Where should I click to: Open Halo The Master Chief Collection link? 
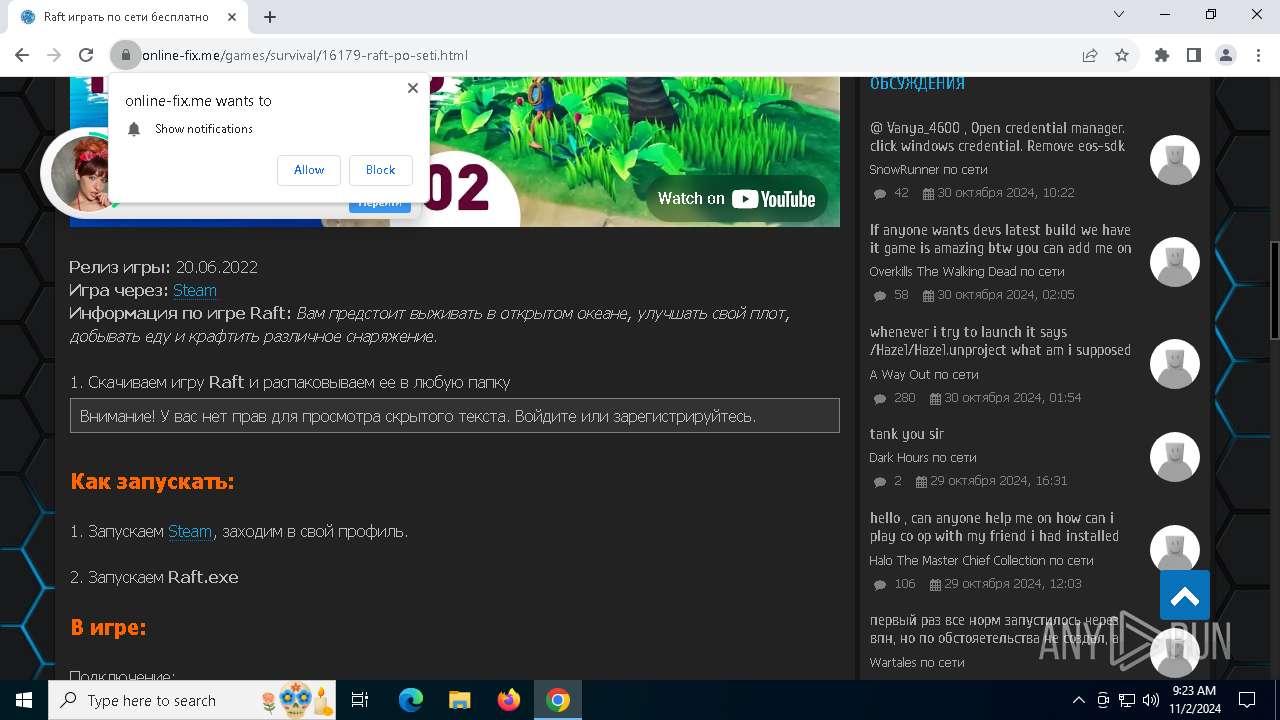[981, 561]
